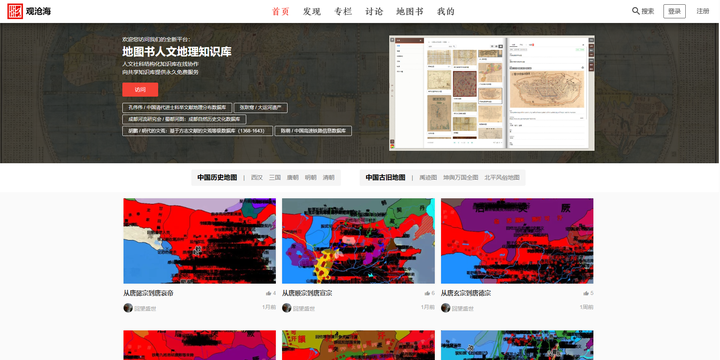Select 坤舆万国全图 old map link
The height and width of the screenshot is (360, 720).
pyautogui.click(x=461, y=178)
